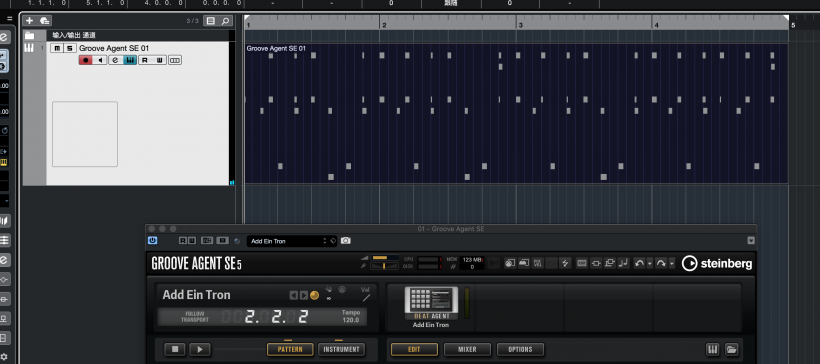Click the orange kit load circle
Screen dimensions: 820x364
click(314, 295)
